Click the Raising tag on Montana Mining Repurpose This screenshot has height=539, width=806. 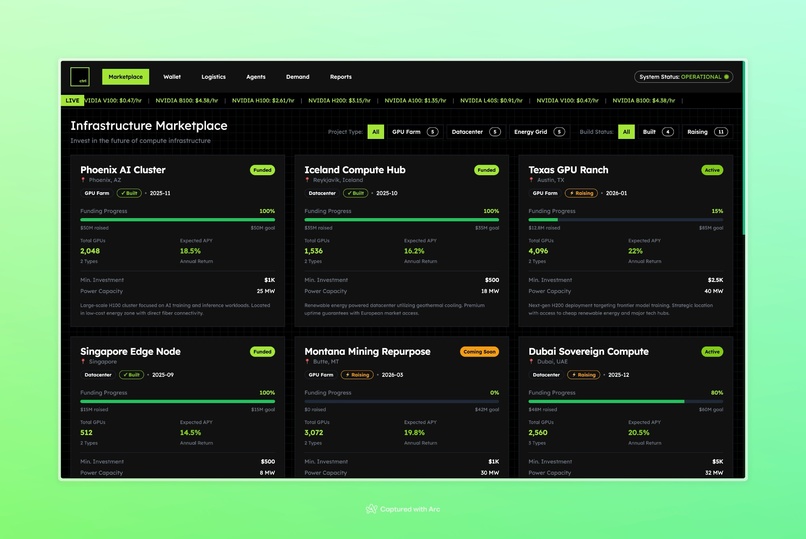pos(357,375)
